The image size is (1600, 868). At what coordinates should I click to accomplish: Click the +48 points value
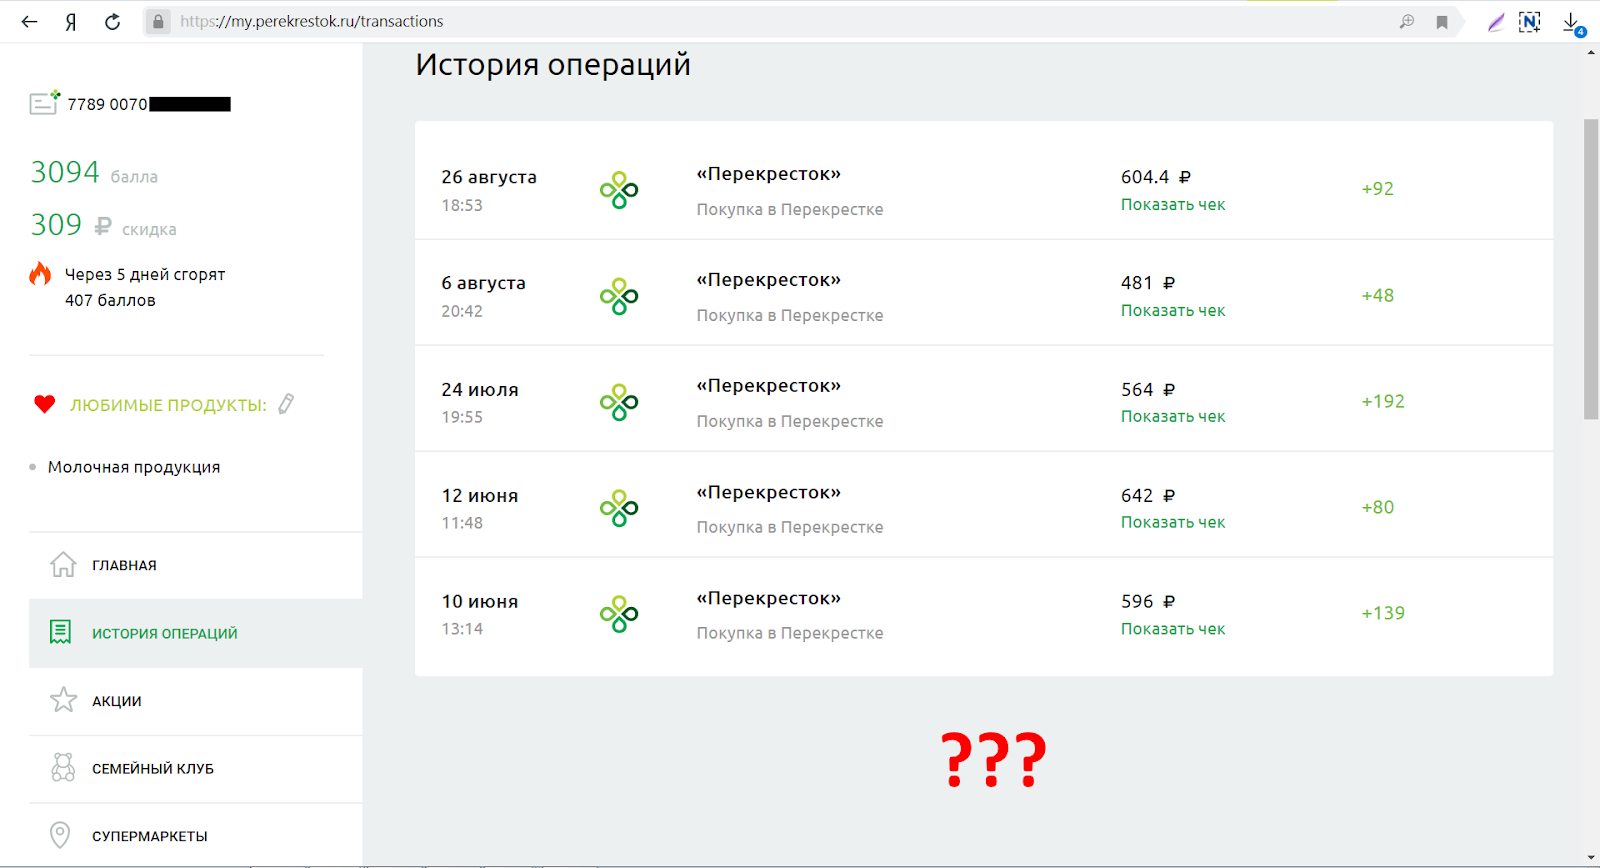click(x=1377, y=295)
